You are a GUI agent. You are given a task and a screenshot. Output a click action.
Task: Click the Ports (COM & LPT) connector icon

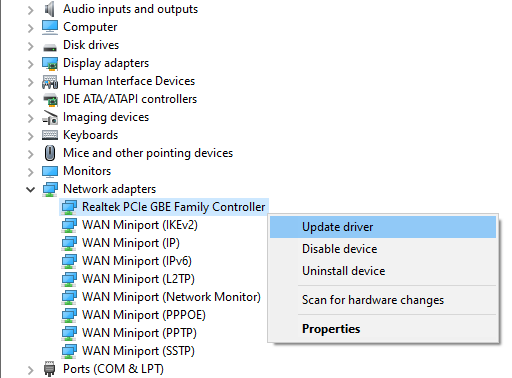click(x=50, y=369)
